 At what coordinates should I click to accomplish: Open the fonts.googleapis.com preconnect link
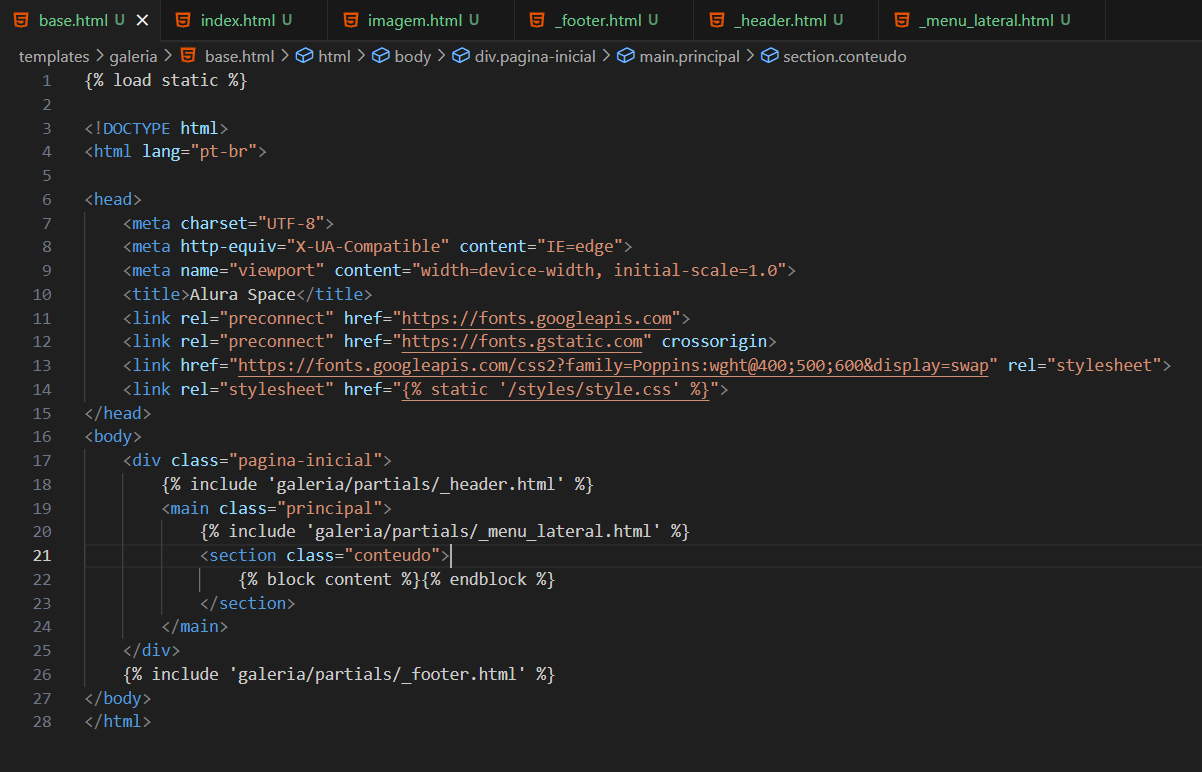coord(536,318)
